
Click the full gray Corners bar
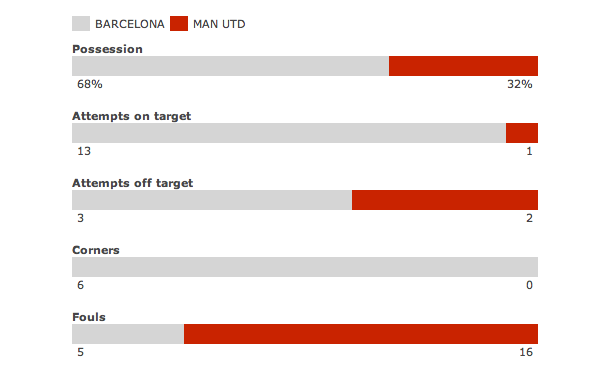pos(305,267)
